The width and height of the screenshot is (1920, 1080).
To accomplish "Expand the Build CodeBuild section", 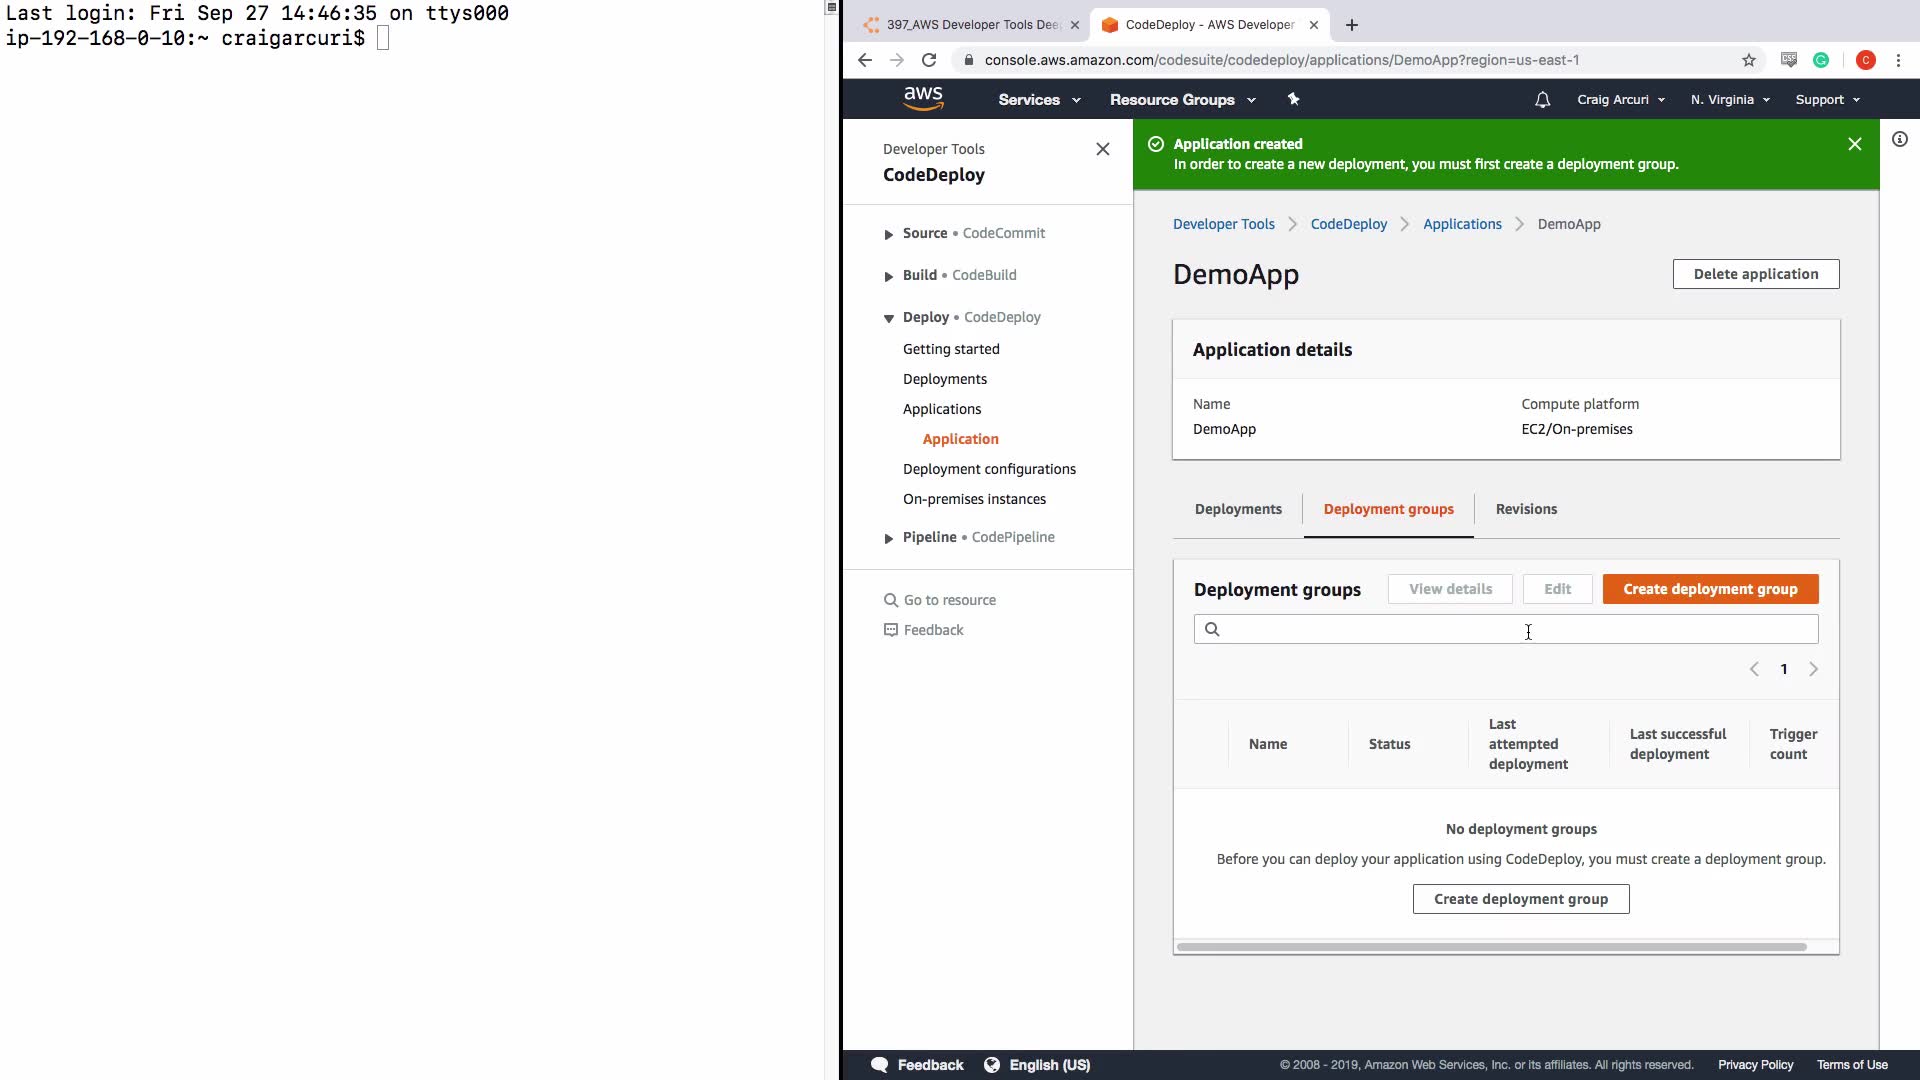I will click(888, 276).
